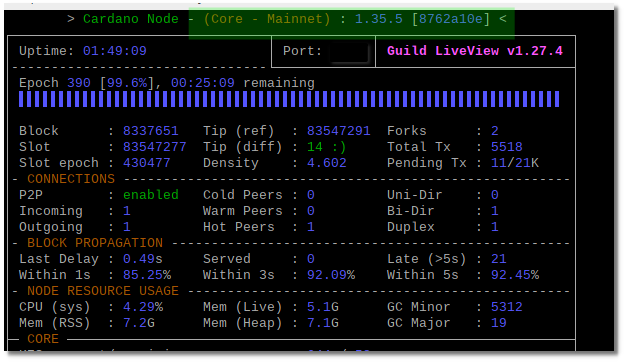
Task: Select the Density value 4.602
Action: (x=326, y=163)
